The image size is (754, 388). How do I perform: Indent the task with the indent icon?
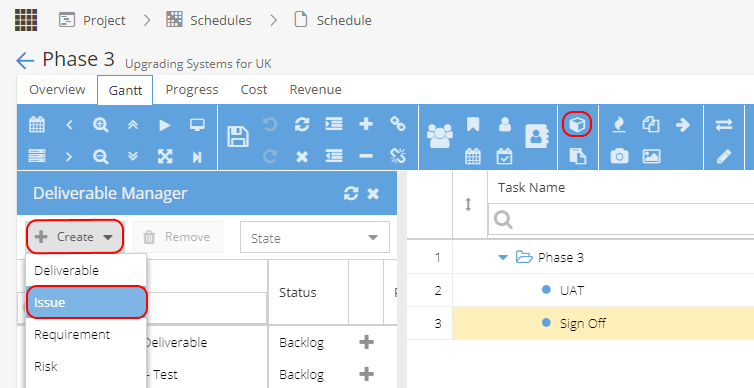click(x=334, y=125)
